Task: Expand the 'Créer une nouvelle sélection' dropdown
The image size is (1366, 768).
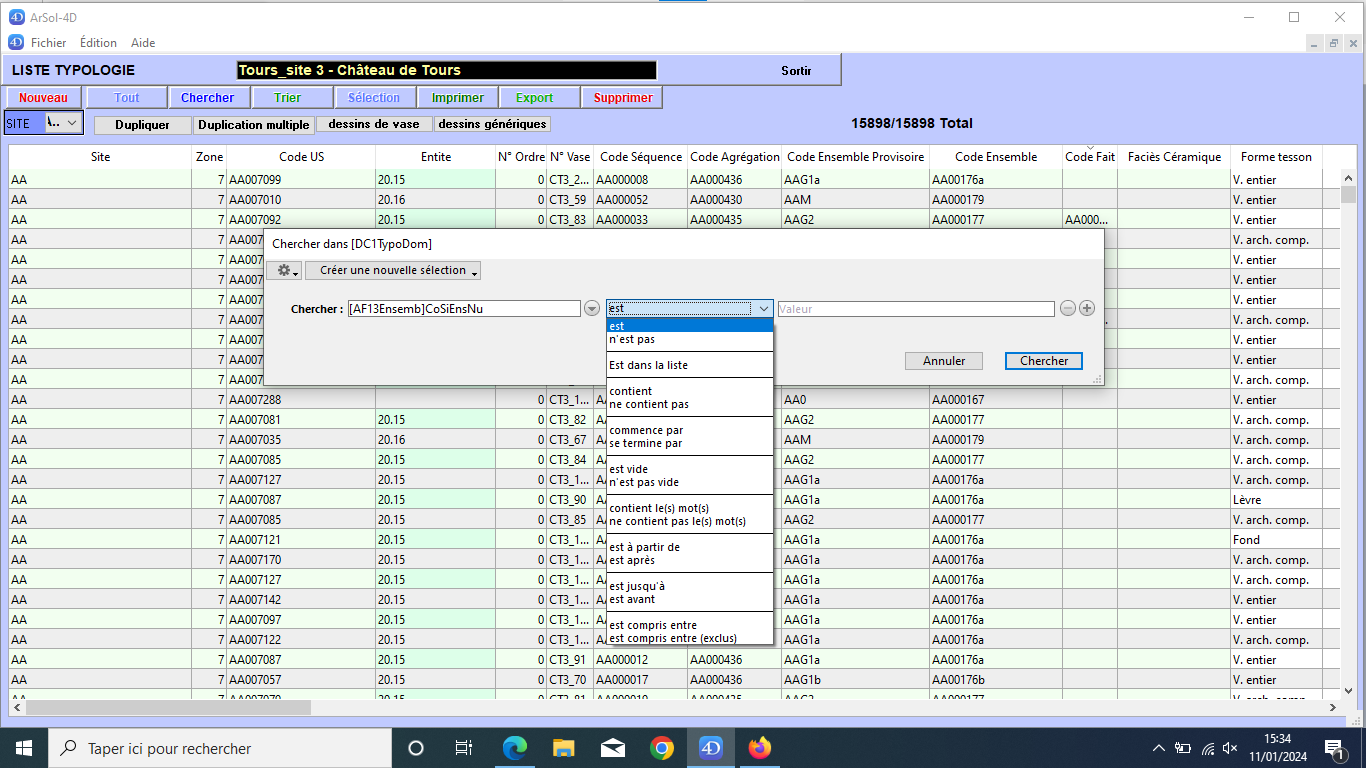Action: (393, 271)
